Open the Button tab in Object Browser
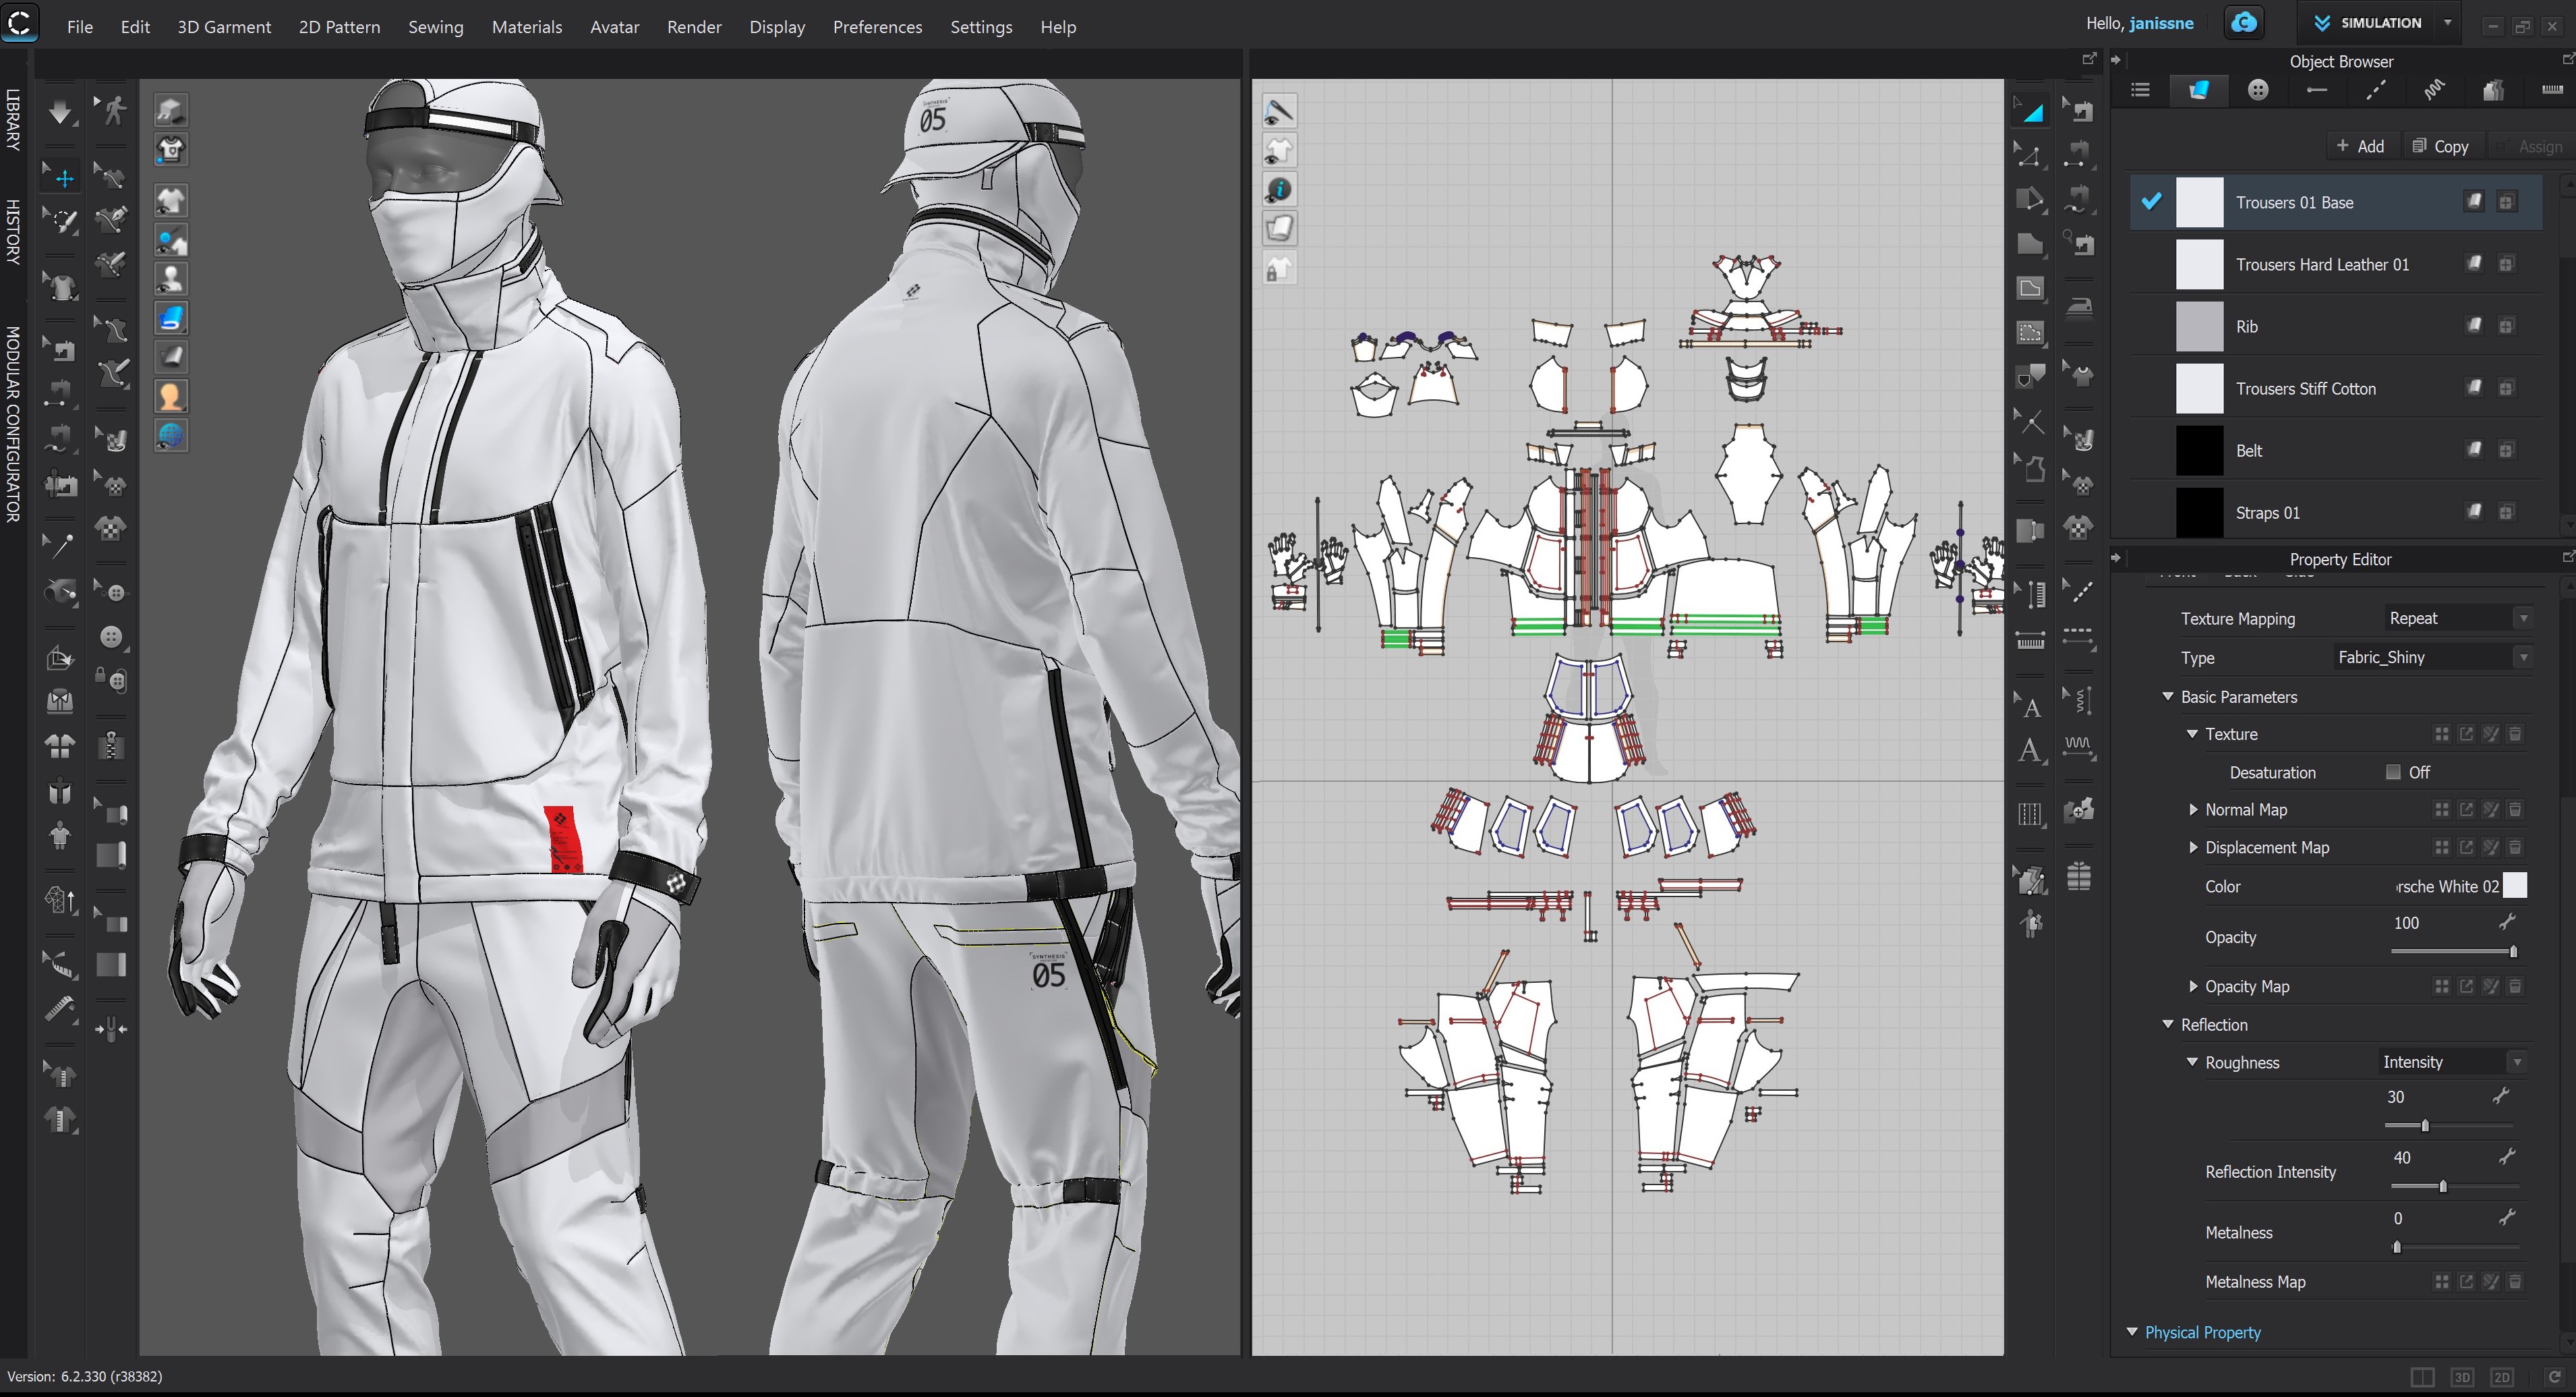 pyautogui.click(x=2258, y=90)
